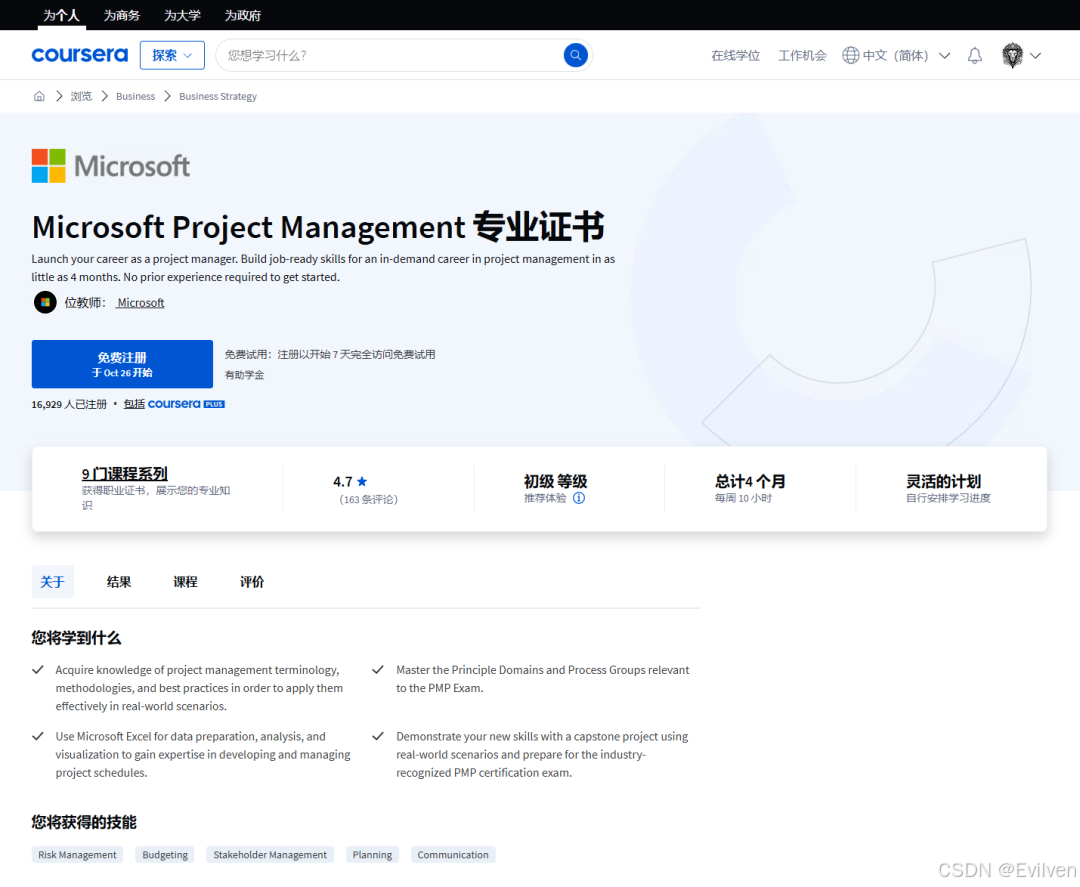Screen dimensions: 1080x887
Task: Click the 您将学到什么 heading
Action: tap(76, 638)
